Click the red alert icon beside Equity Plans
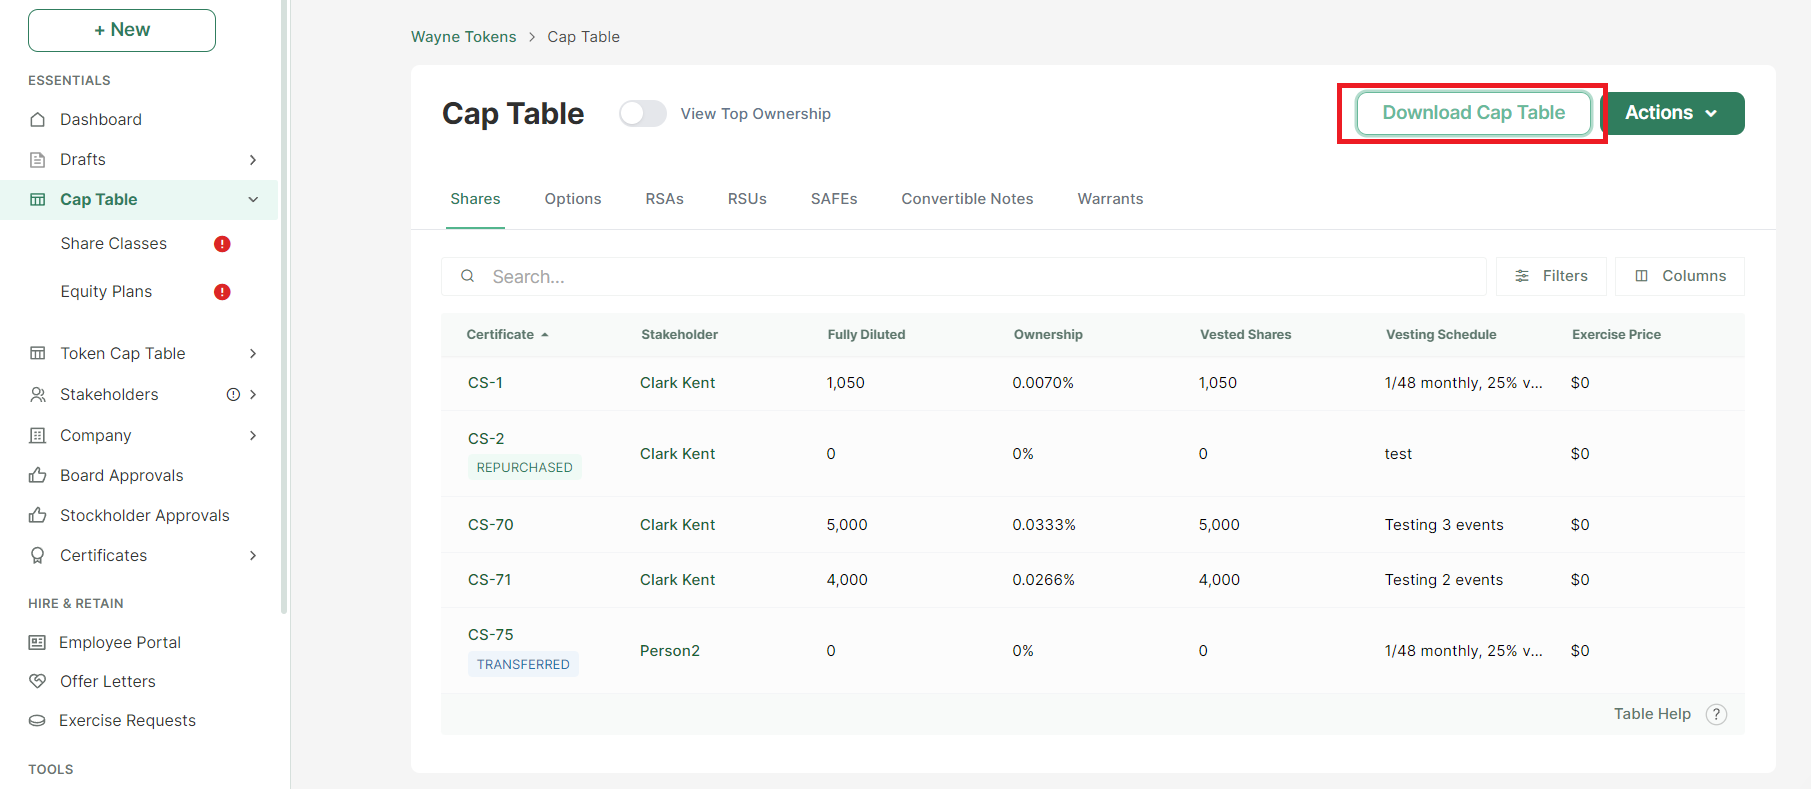The image size is (1811, 789). [x=222, y=292]
